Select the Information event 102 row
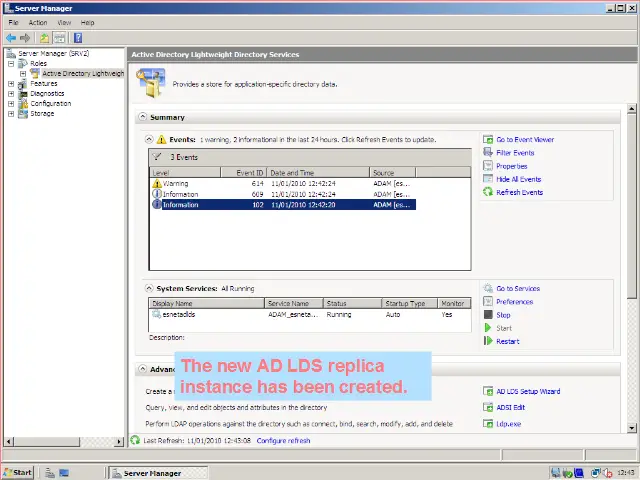This screenshot has height=480, width=640. pos(283,204)
